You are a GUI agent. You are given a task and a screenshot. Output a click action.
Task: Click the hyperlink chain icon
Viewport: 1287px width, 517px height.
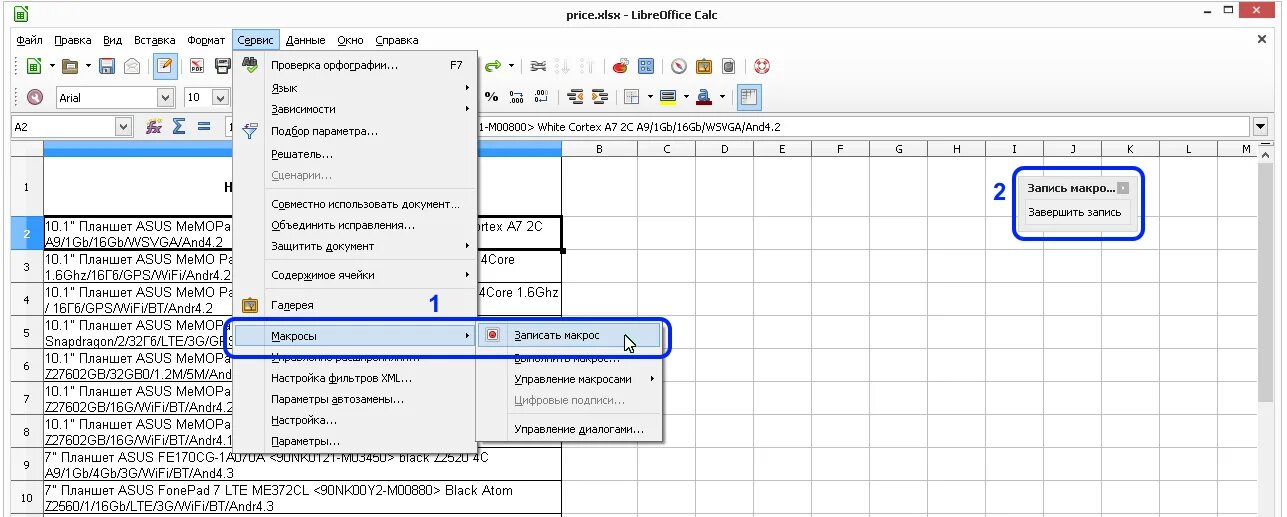tap(538, 67)
